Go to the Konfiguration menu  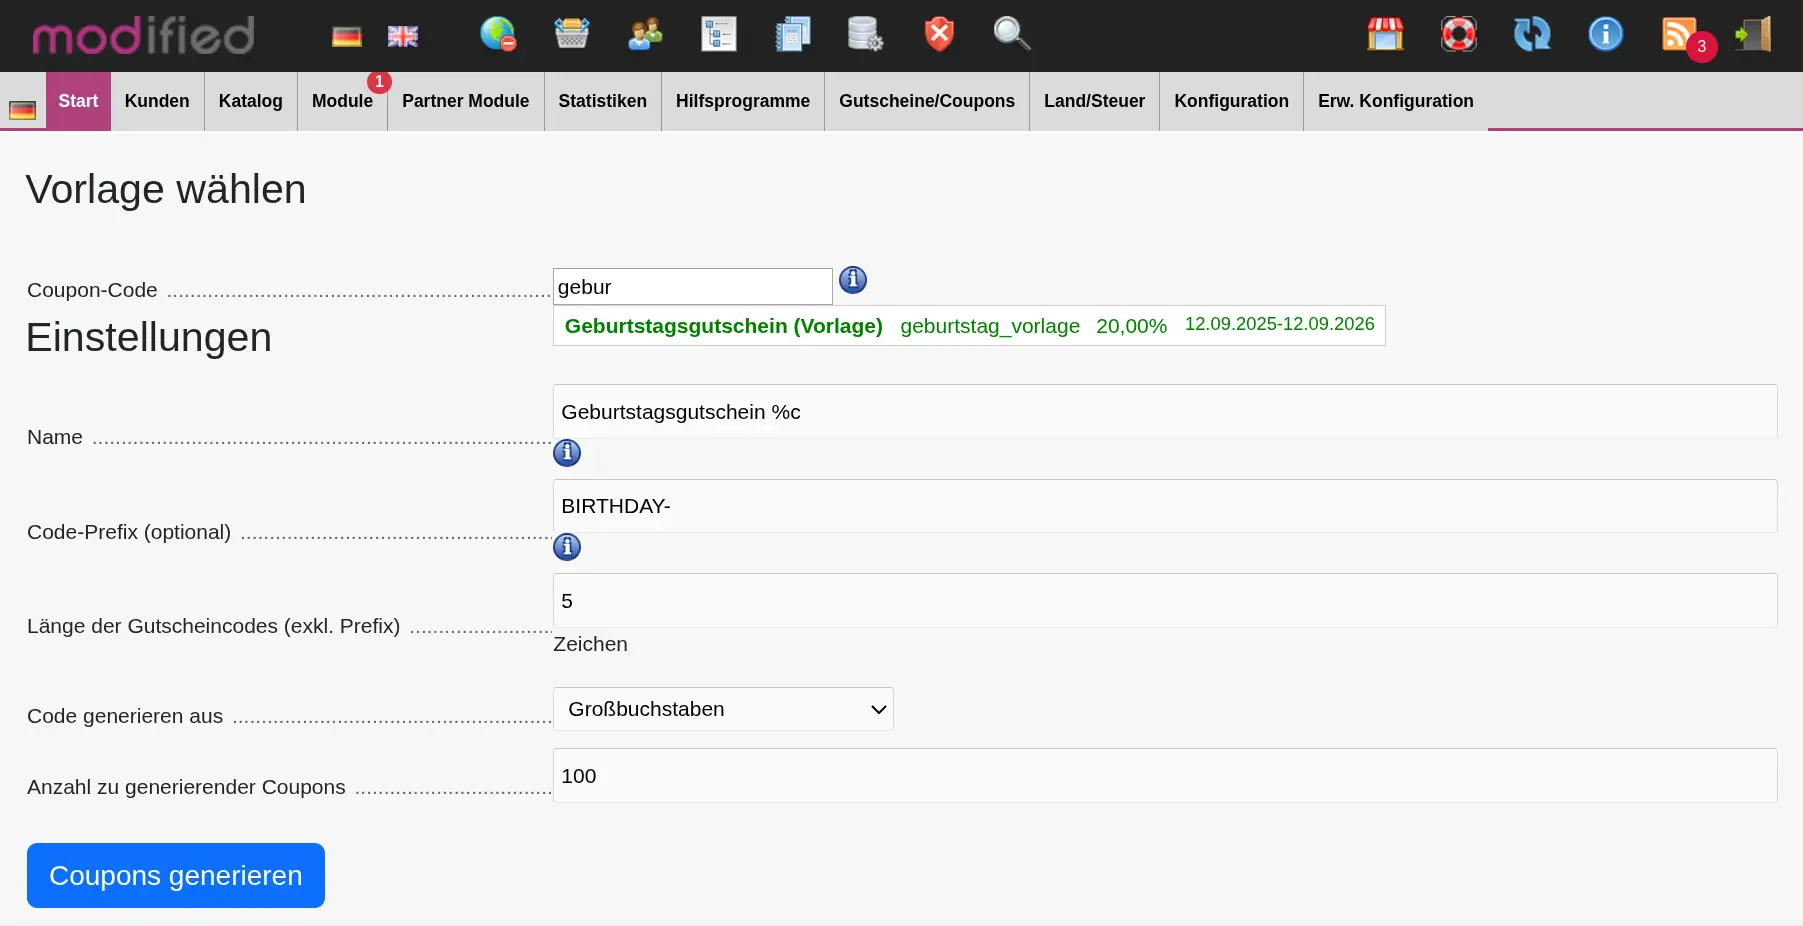coord(1230,101)
